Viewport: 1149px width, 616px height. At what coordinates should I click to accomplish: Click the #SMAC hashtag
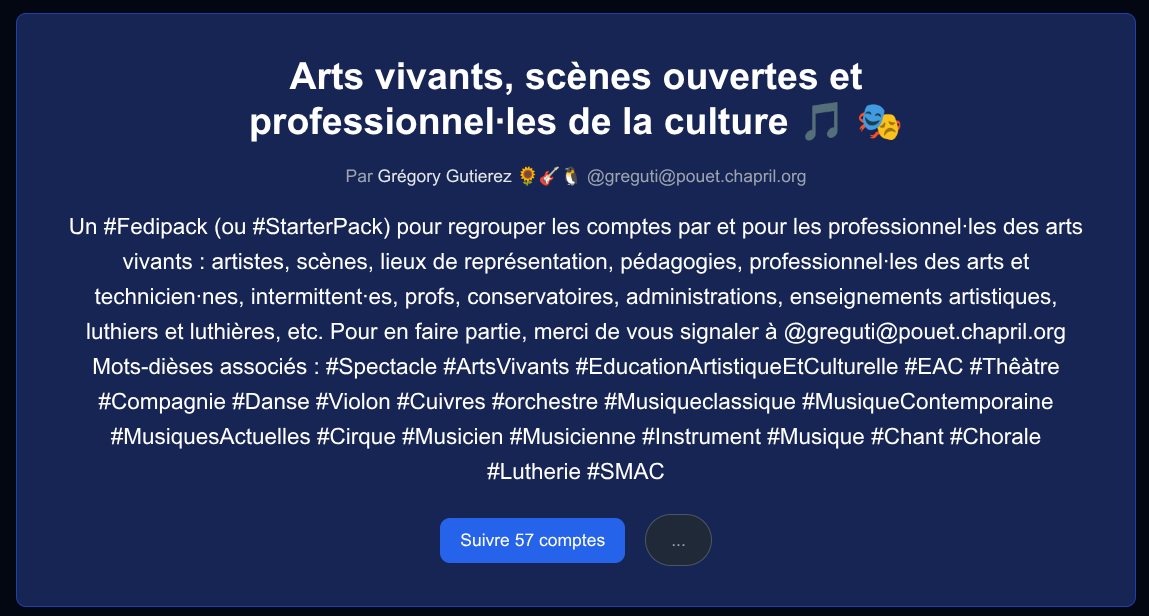625,472
